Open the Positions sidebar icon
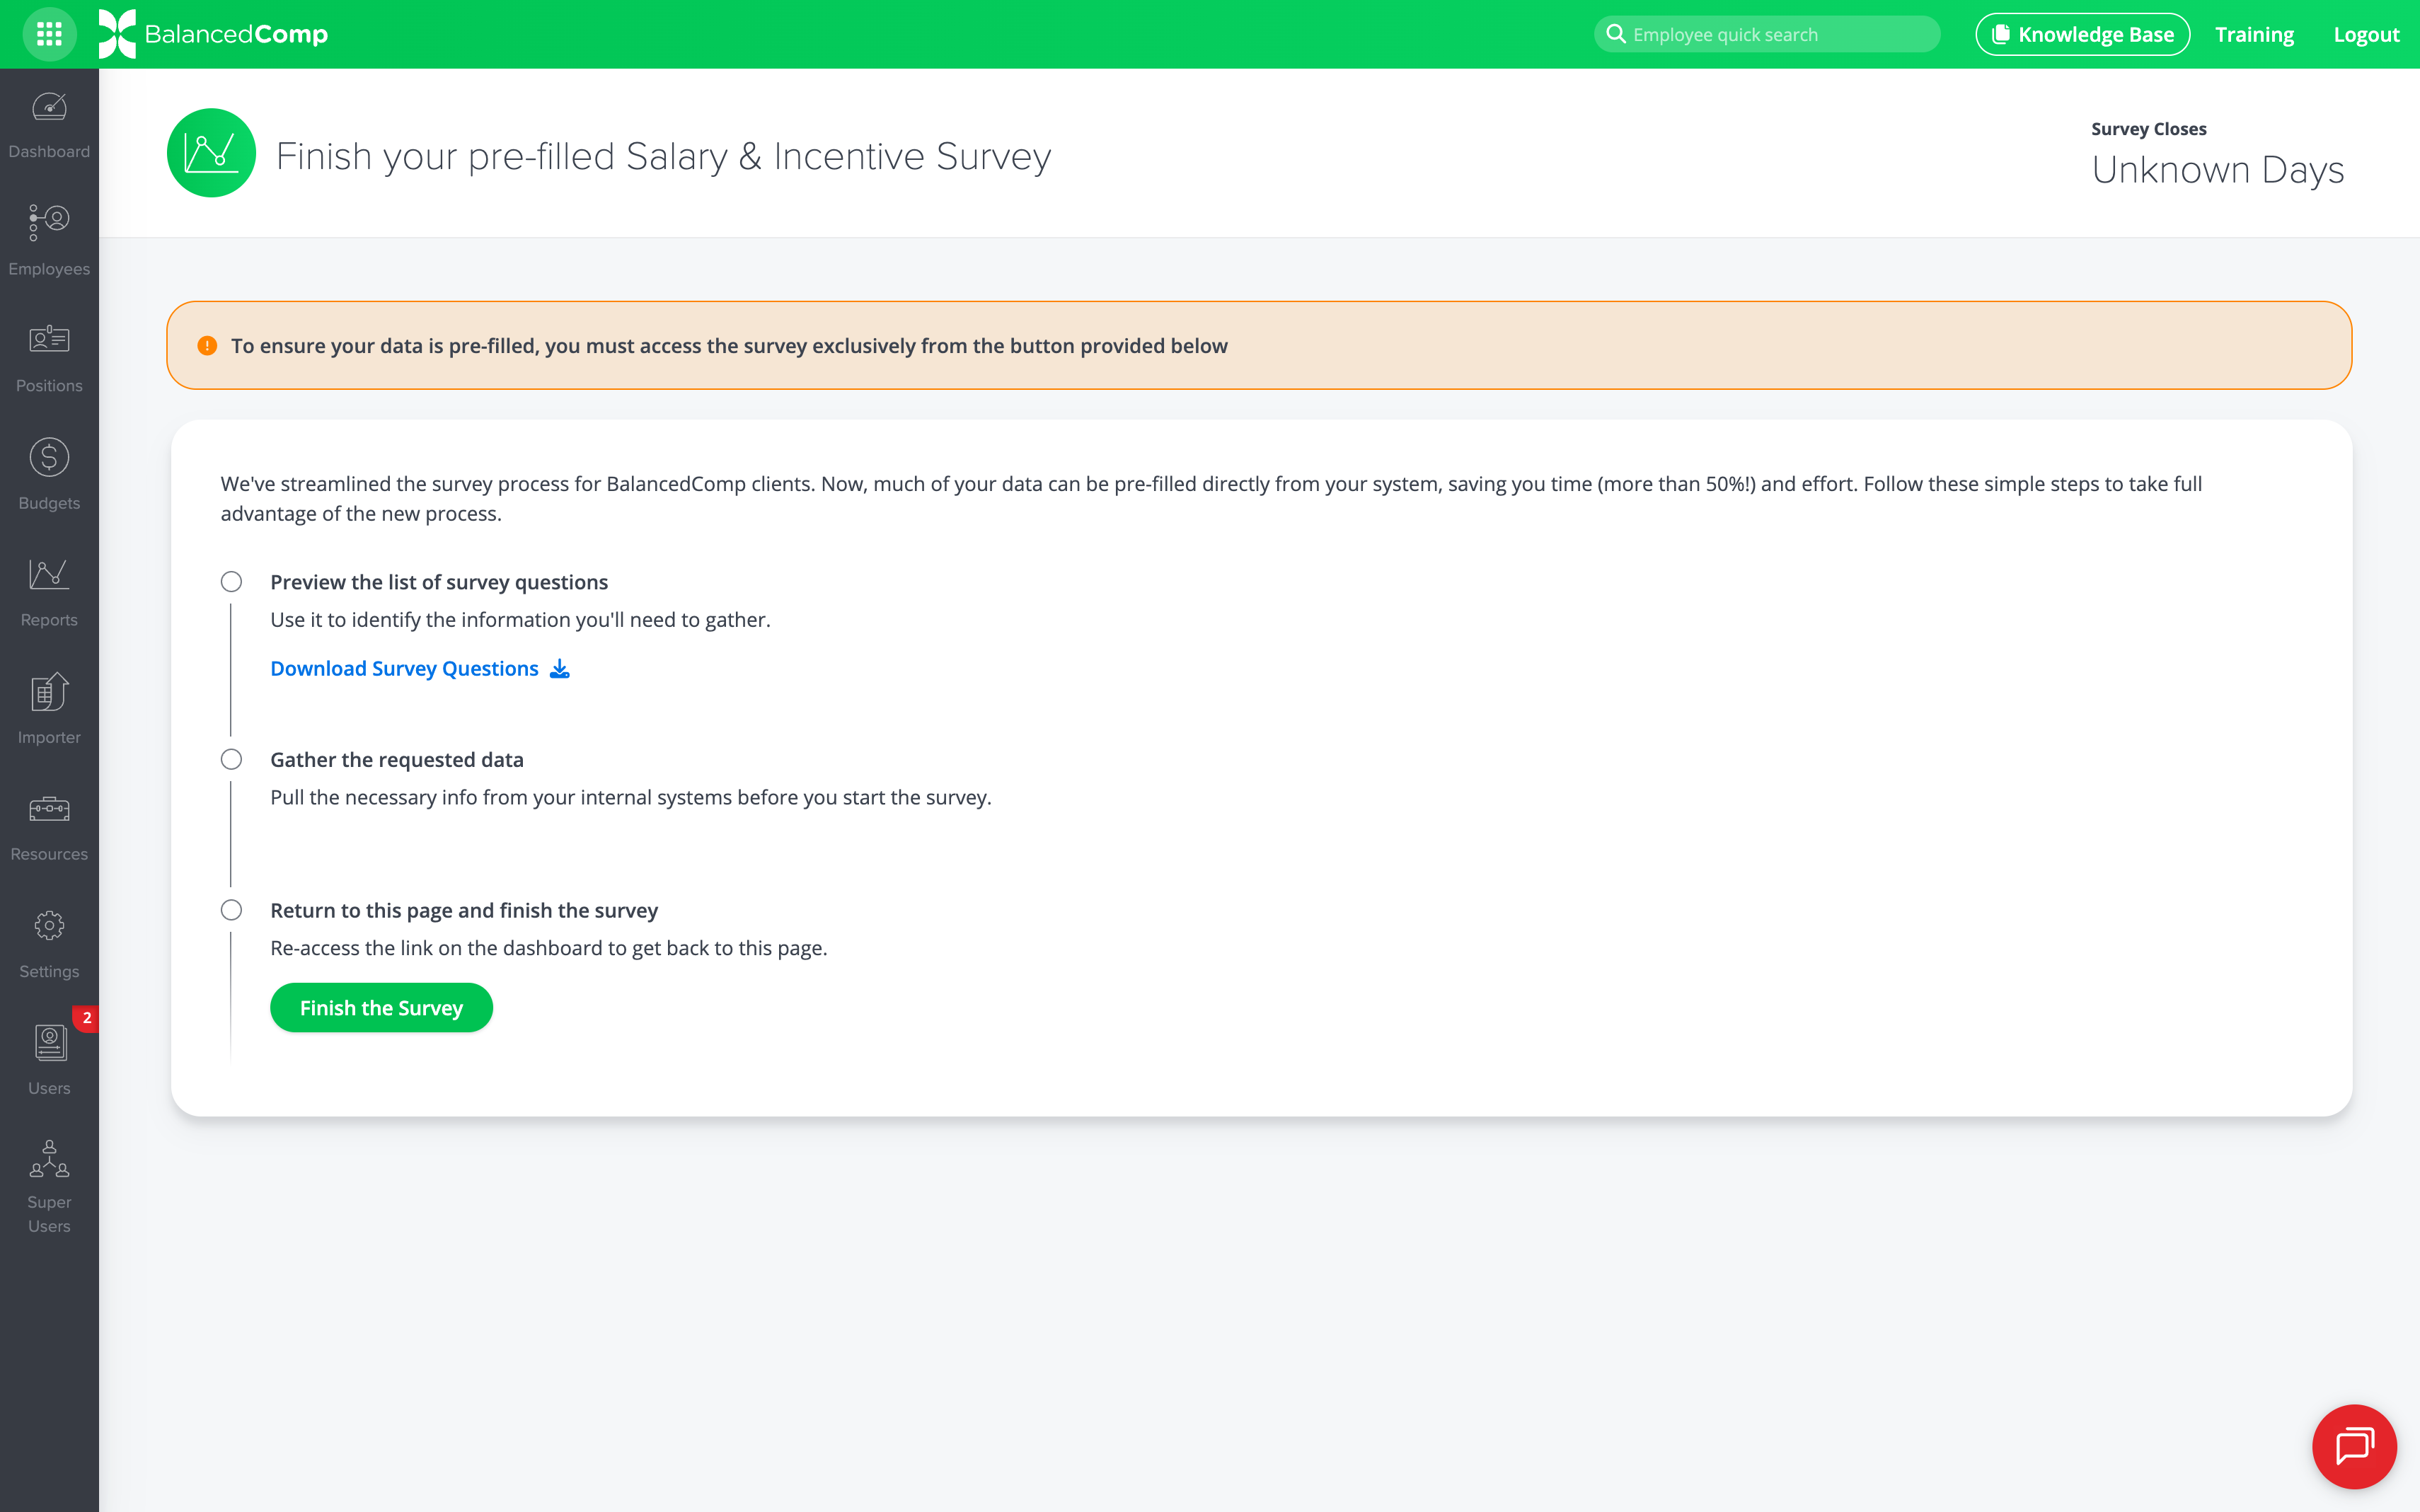The image size is (2420, 1512). pyautogui.click(x=49, y=357)
